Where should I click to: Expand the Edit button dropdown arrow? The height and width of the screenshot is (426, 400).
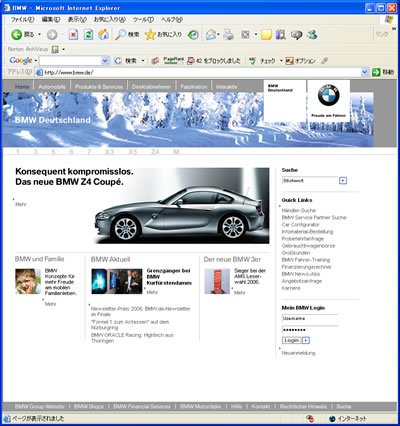[x=256, y=35]
